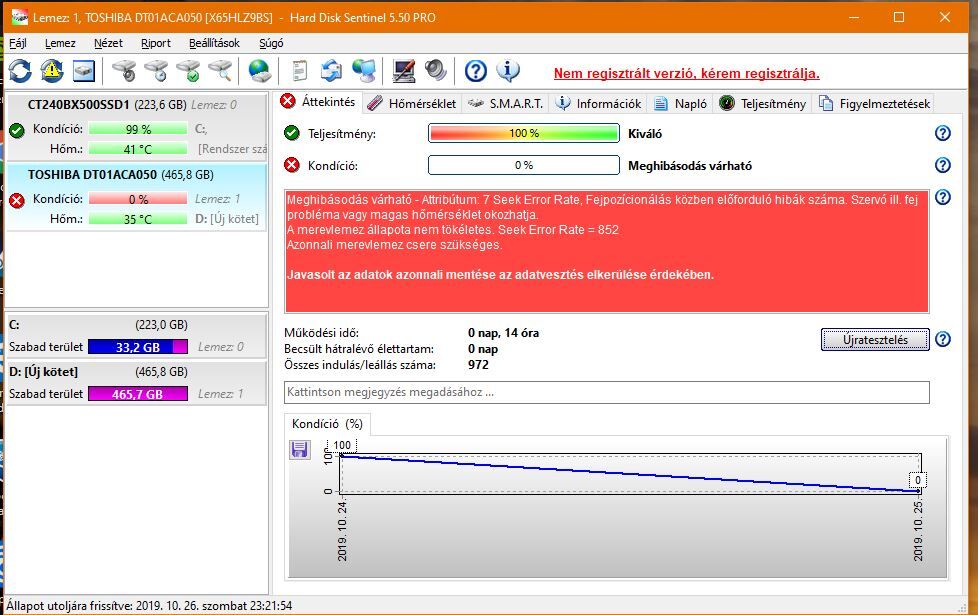
Task: Switch to the Figyelmeztetések tab
Action: coord(874,104)
